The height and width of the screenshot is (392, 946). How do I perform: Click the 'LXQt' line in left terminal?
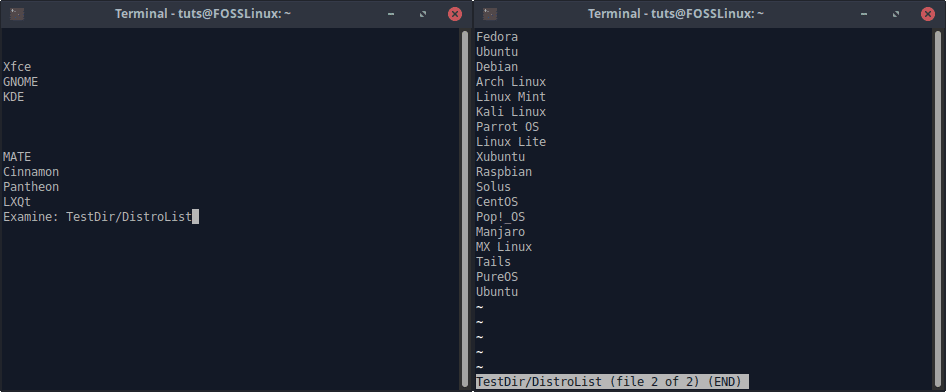click(x=17, y=202)
